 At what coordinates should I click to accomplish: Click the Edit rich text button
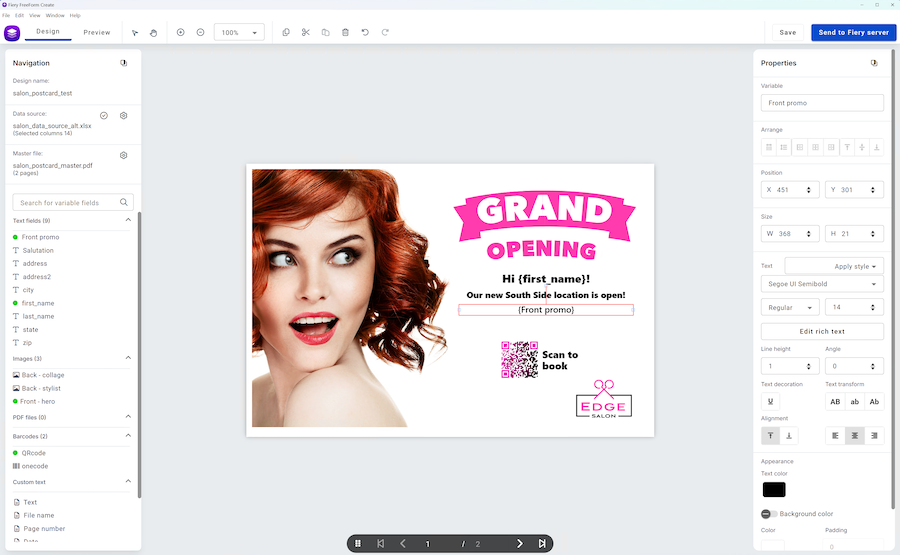point(822,332)
